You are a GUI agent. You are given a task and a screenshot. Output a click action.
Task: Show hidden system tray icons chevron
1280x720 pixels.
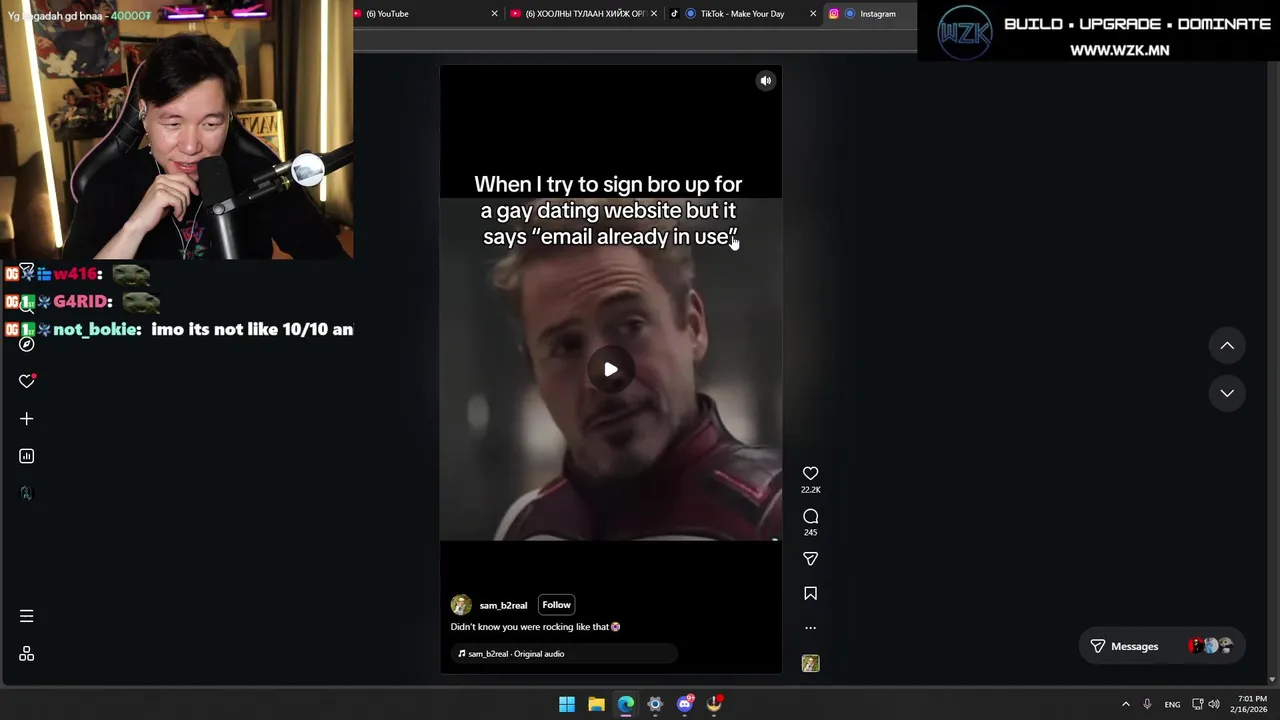click(x=1126, y=704)
